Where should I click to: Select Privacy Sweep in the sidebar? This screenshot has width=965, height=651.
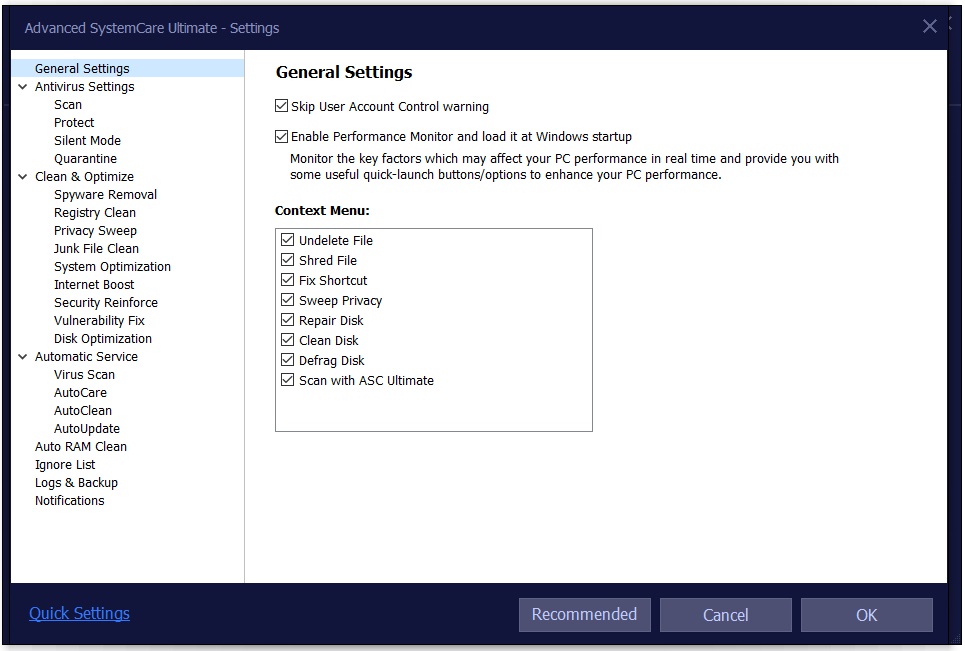tap(95, 231)
